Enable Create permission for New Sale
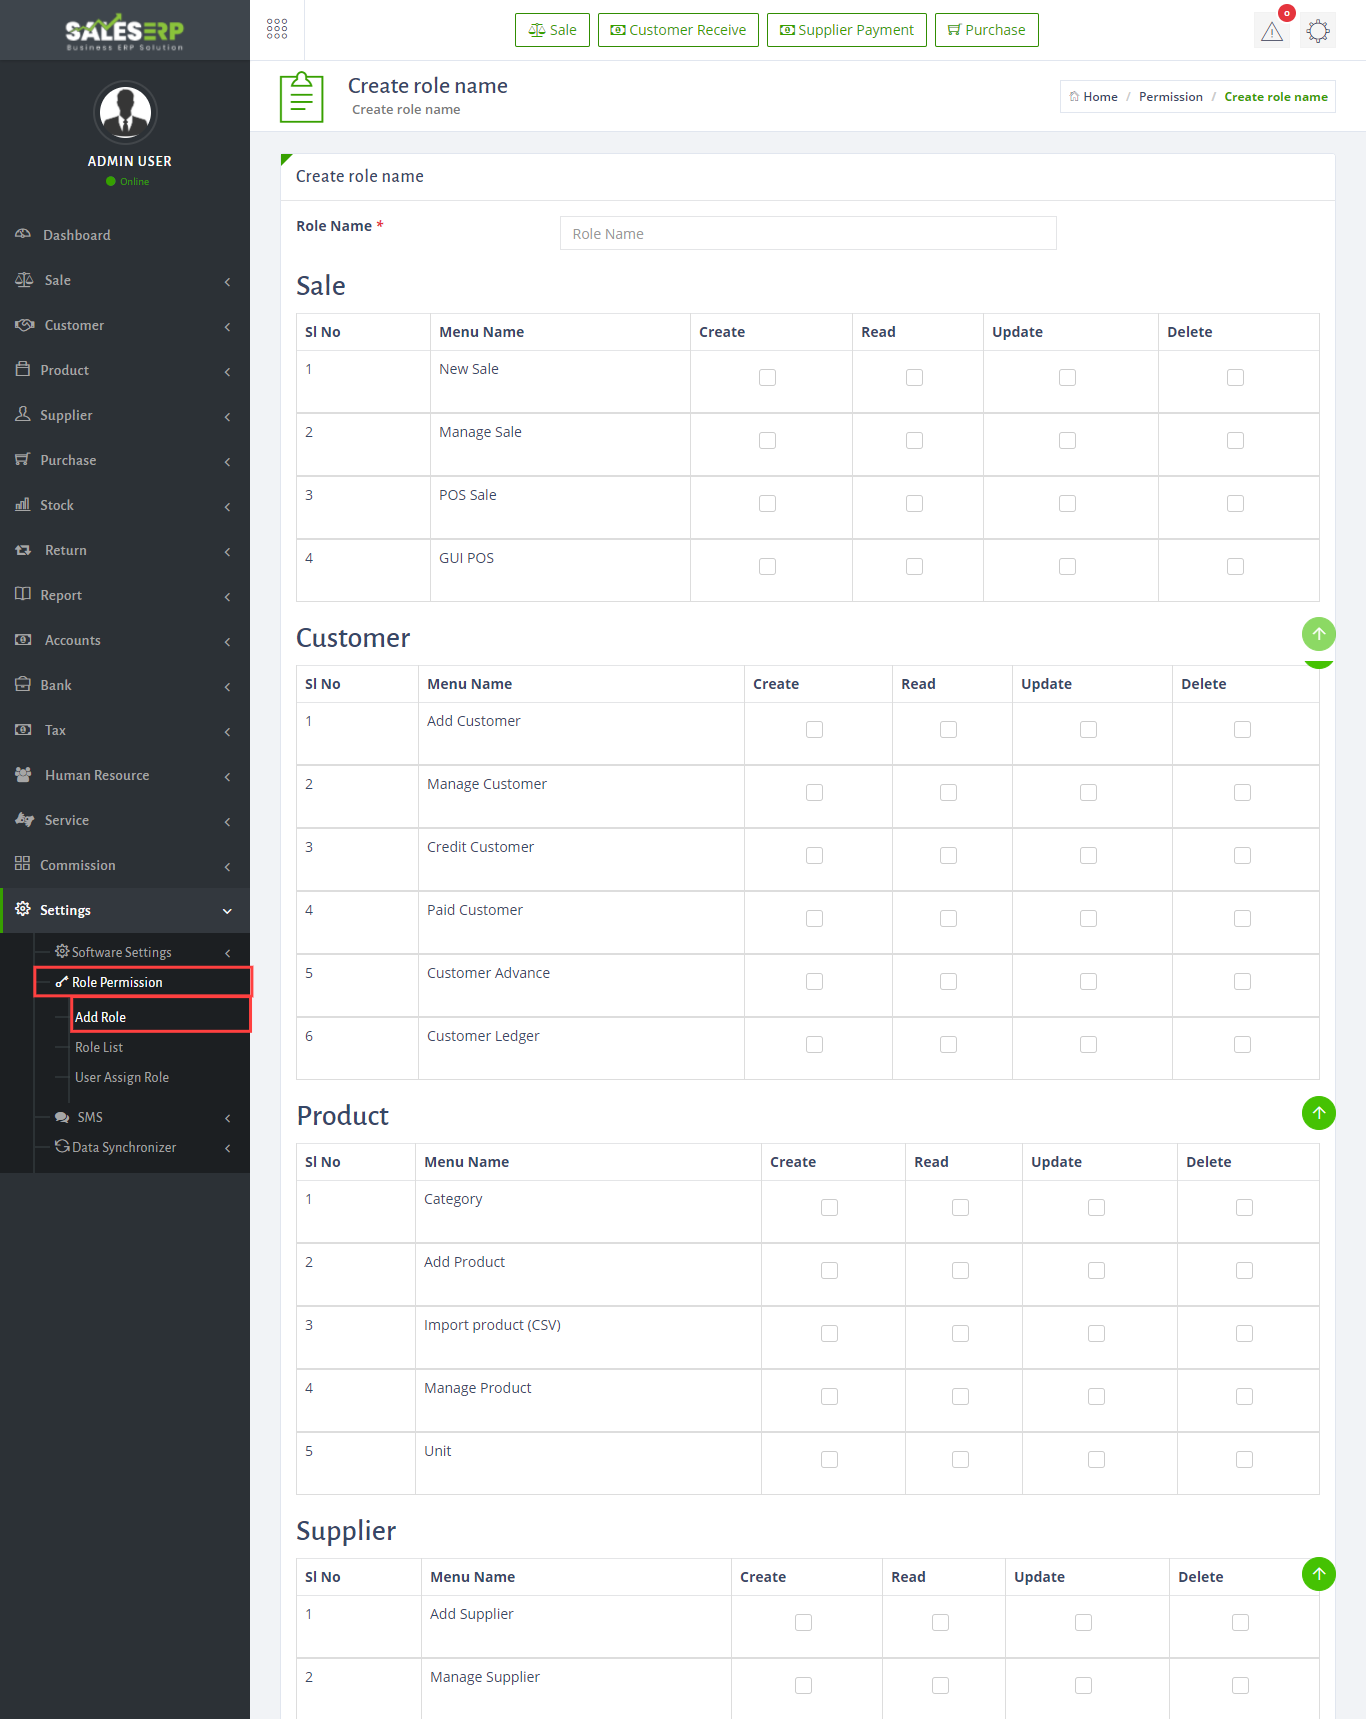The height and width of the screenshot is (1719, 1366). [x=767, y=378]
